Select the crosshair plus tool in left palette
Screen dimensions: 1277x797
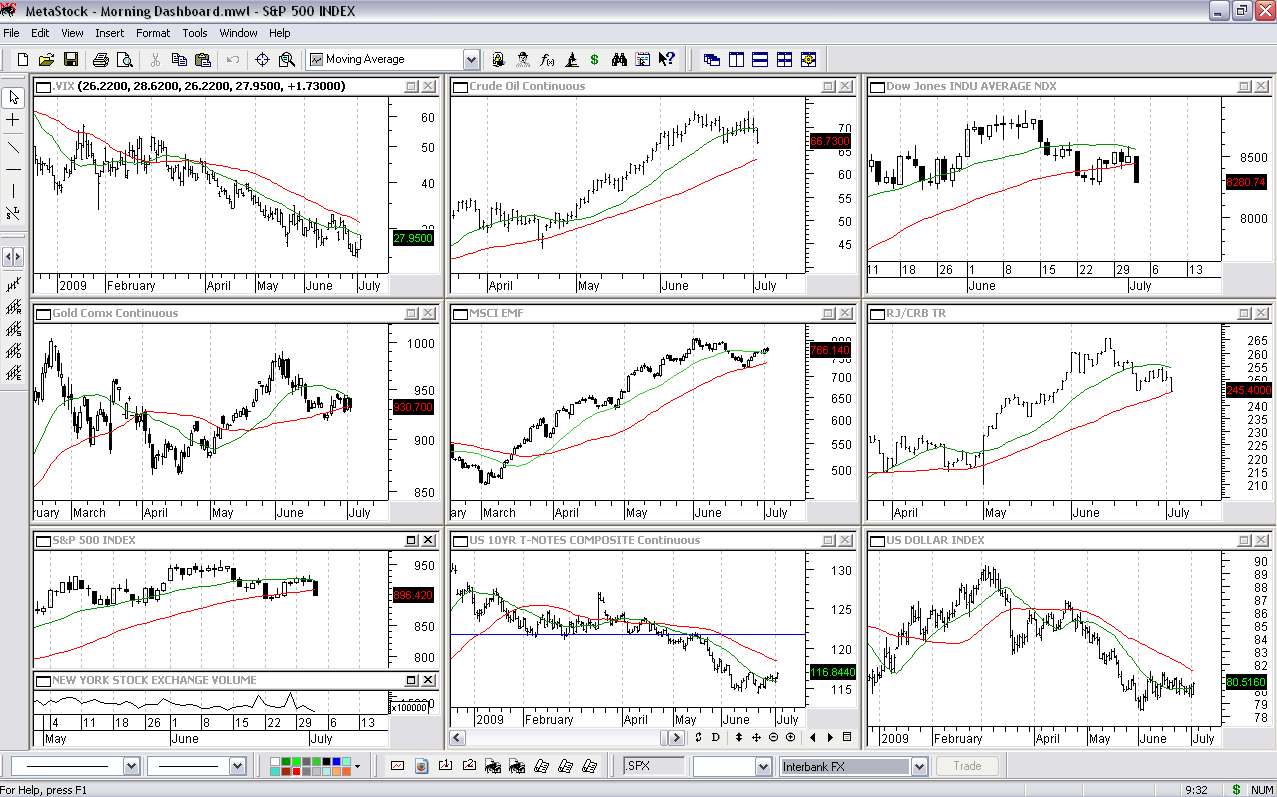[x=13, y=120]
